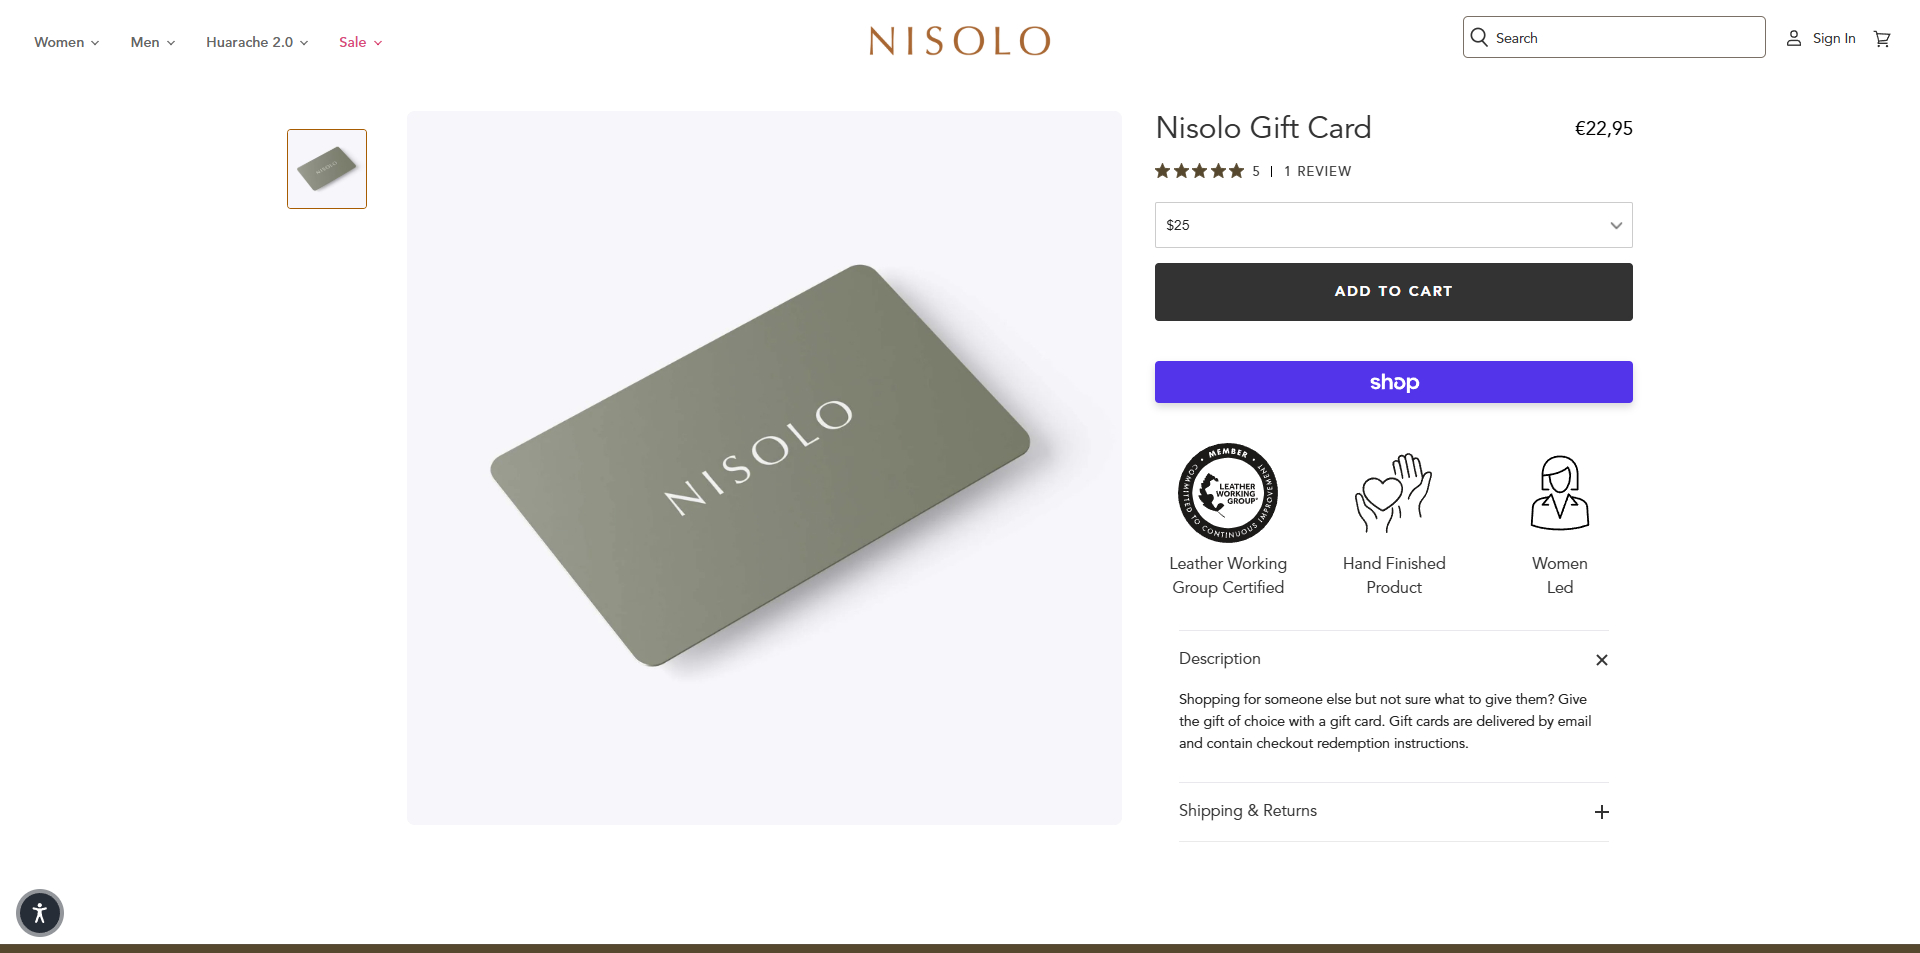Select the Hand Finished Product icon
This screenshot has width=1920, height=953.
1393,492
